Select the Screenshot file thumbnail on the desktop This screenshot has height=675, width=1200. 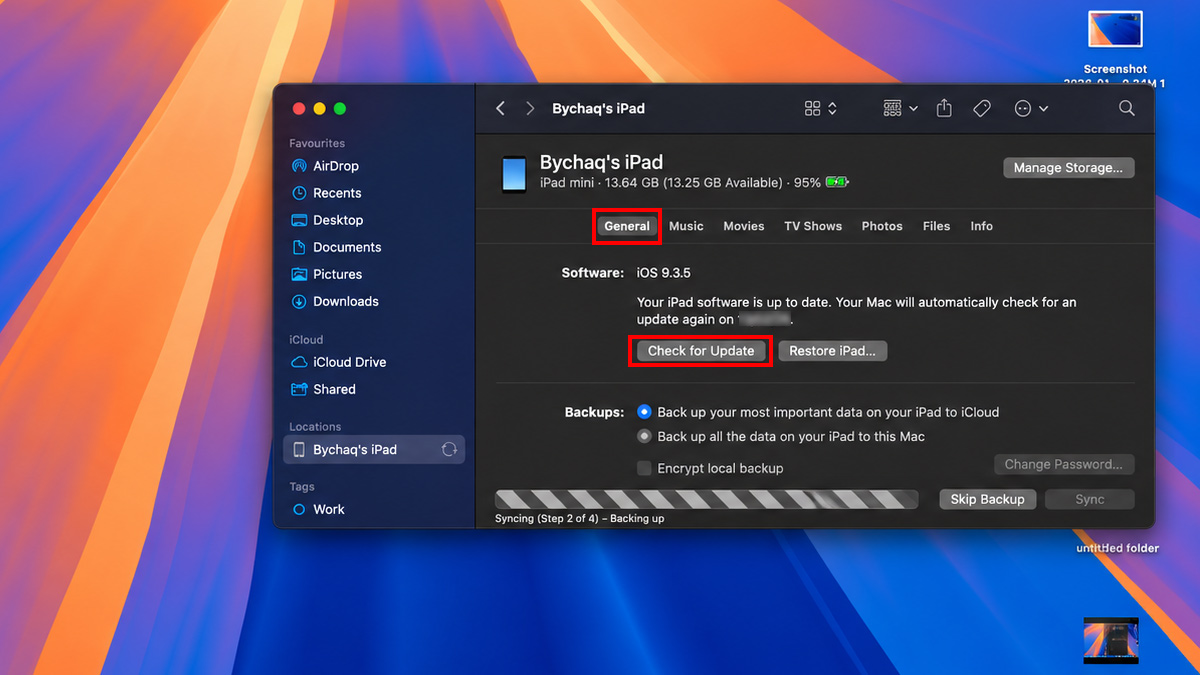(1115, 29)
